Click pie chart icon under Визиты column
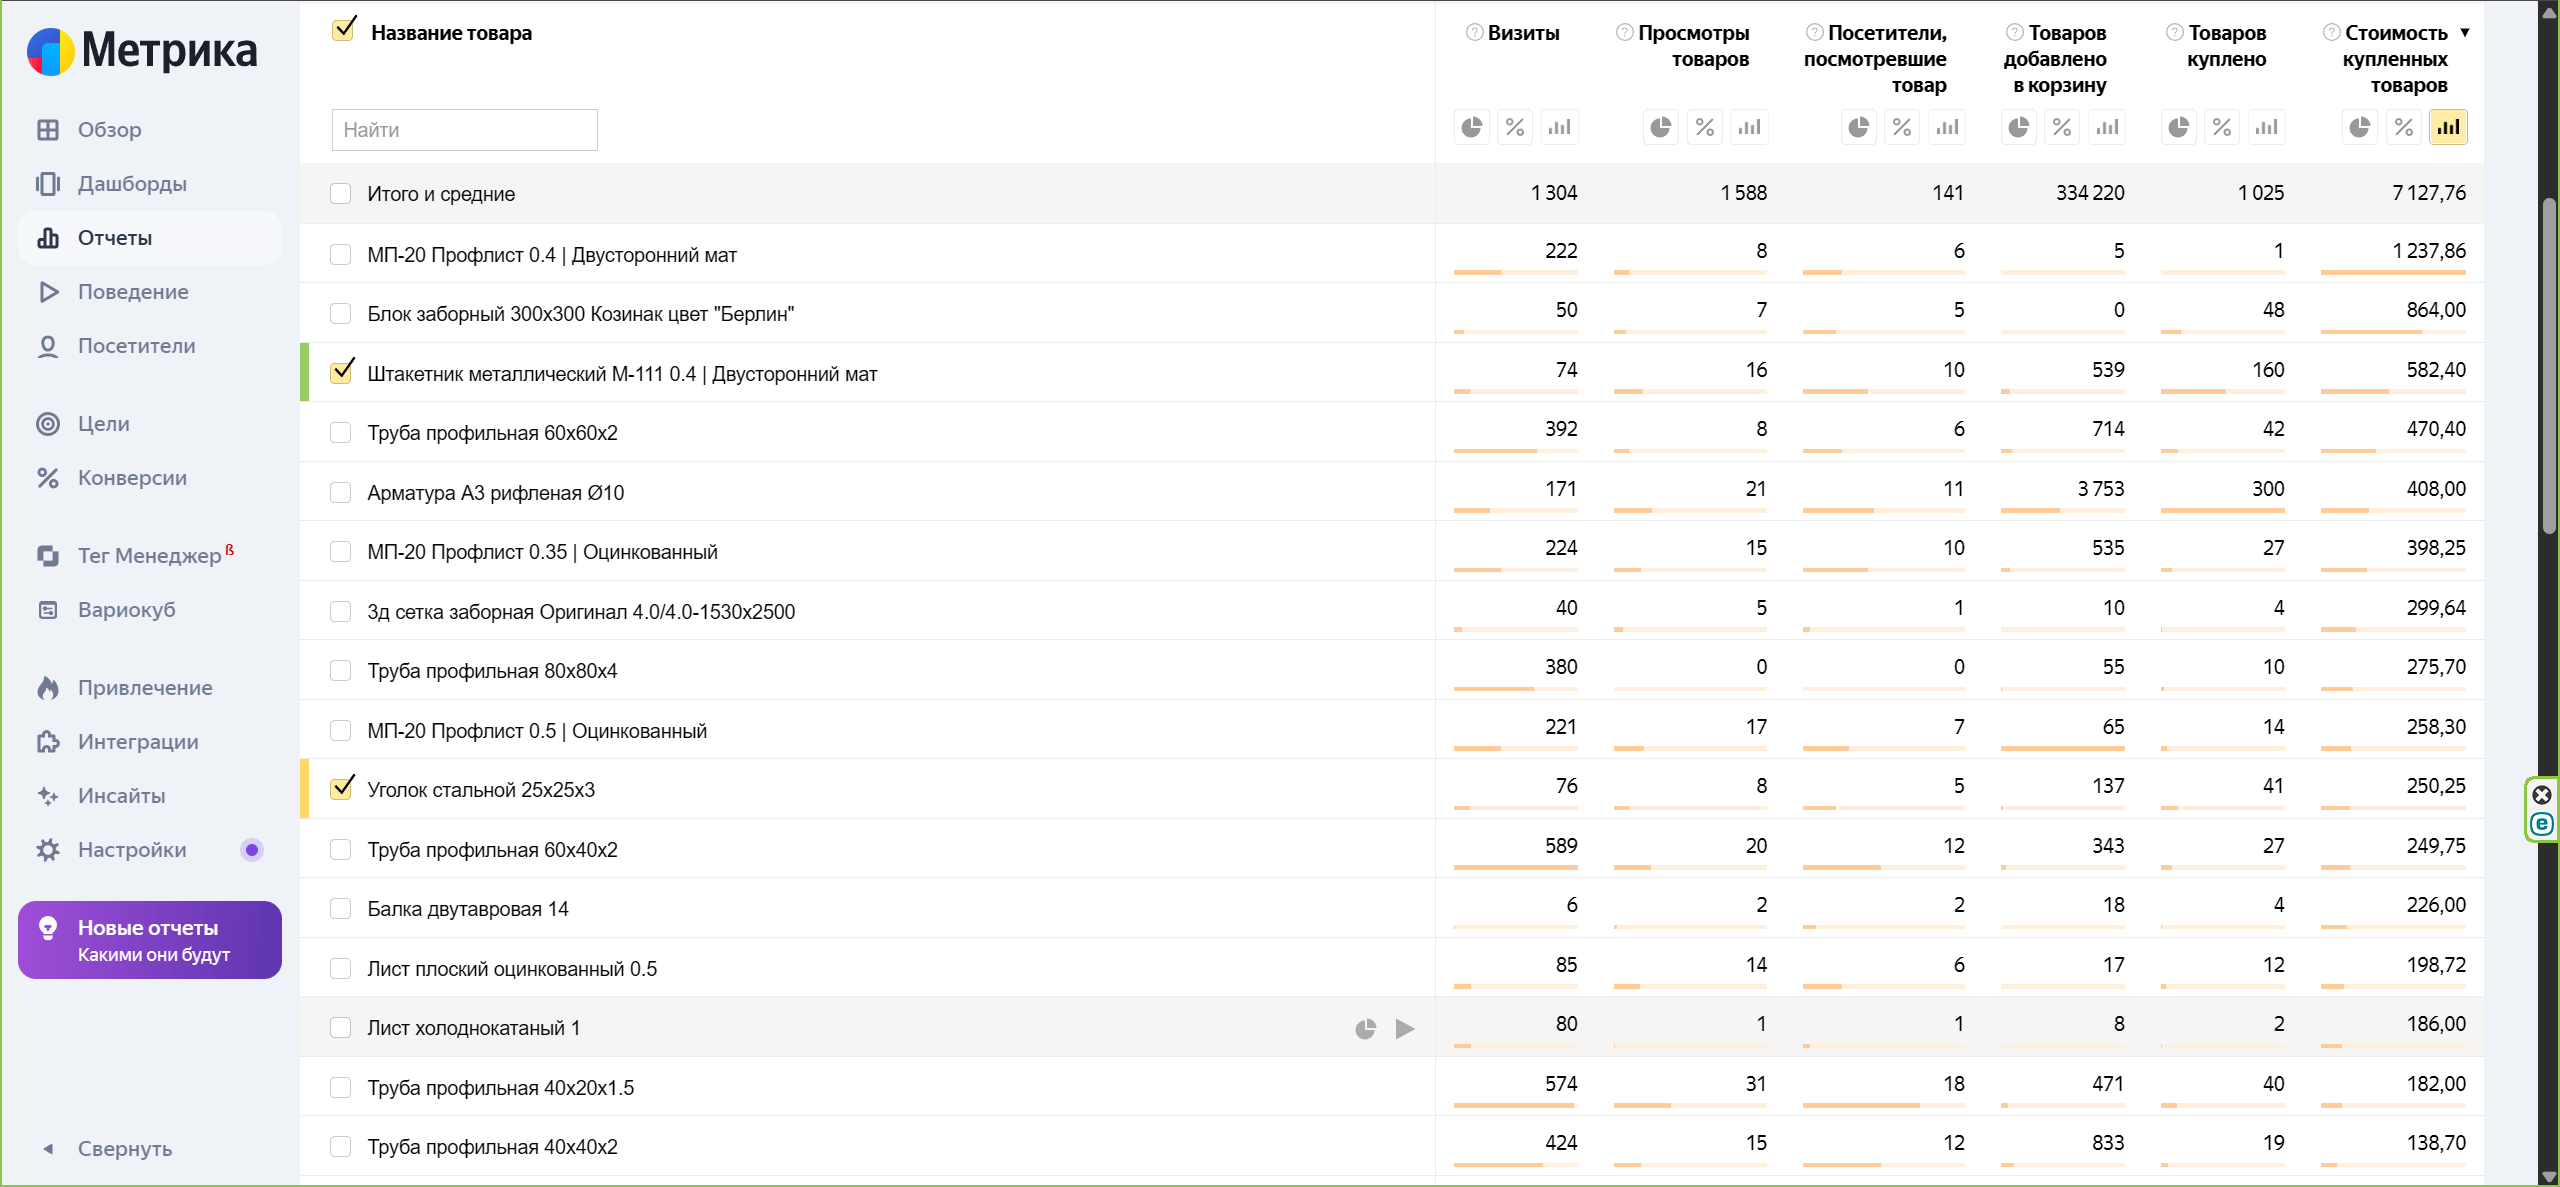2560x1187 pixels. (x=1471, y=127)
